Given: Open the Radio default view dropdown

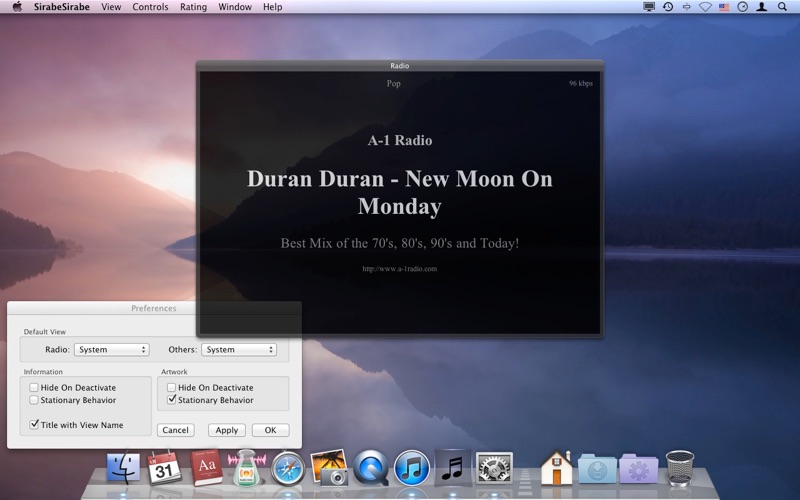Looking at the screenshot, I should [x=112, y=349].
